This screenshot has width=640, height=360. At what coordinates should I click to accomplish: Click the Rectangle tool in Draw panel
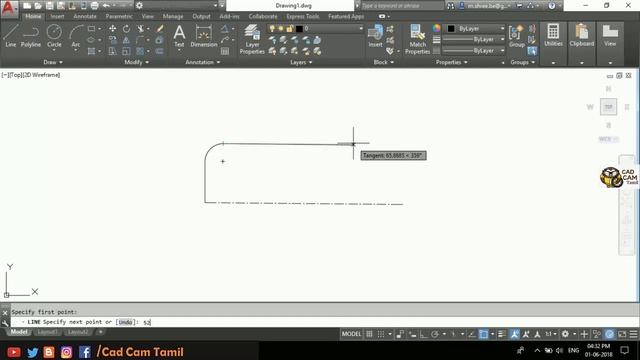coord(91,29)
